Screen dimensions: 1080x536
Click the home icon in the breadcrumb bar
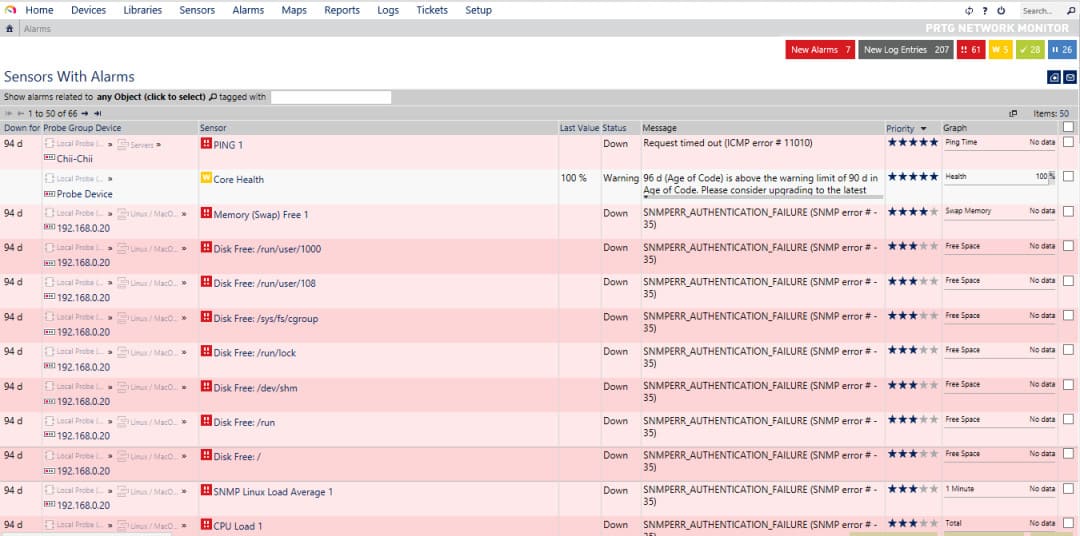tap(10, 29)
